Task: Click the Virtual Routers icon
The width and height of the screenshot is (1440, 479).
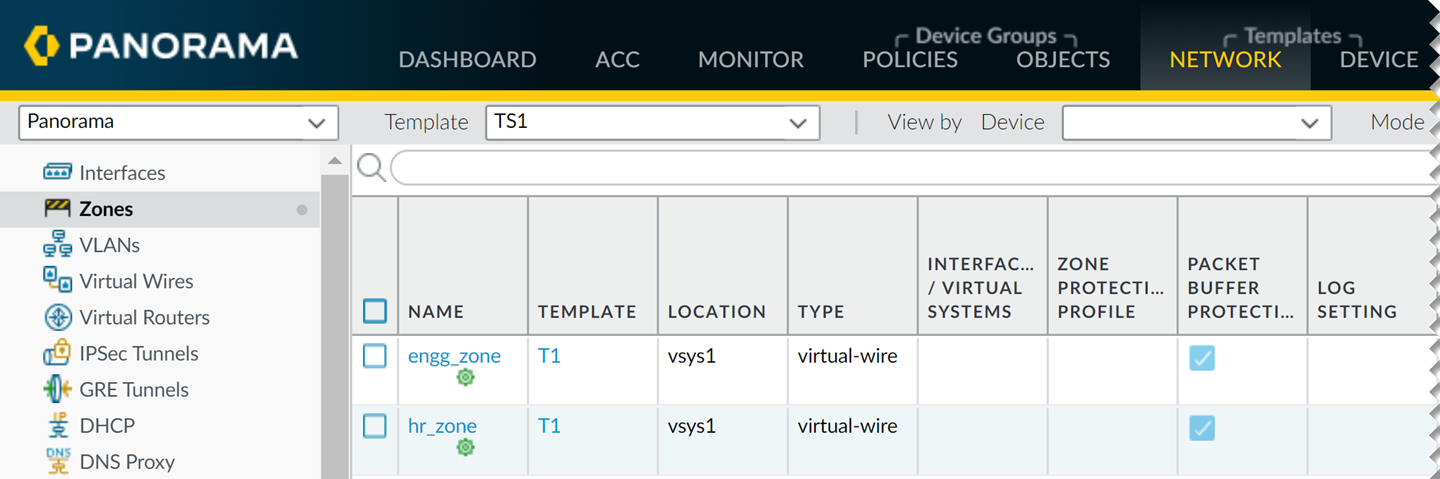Action: click(x=57, y=317)
